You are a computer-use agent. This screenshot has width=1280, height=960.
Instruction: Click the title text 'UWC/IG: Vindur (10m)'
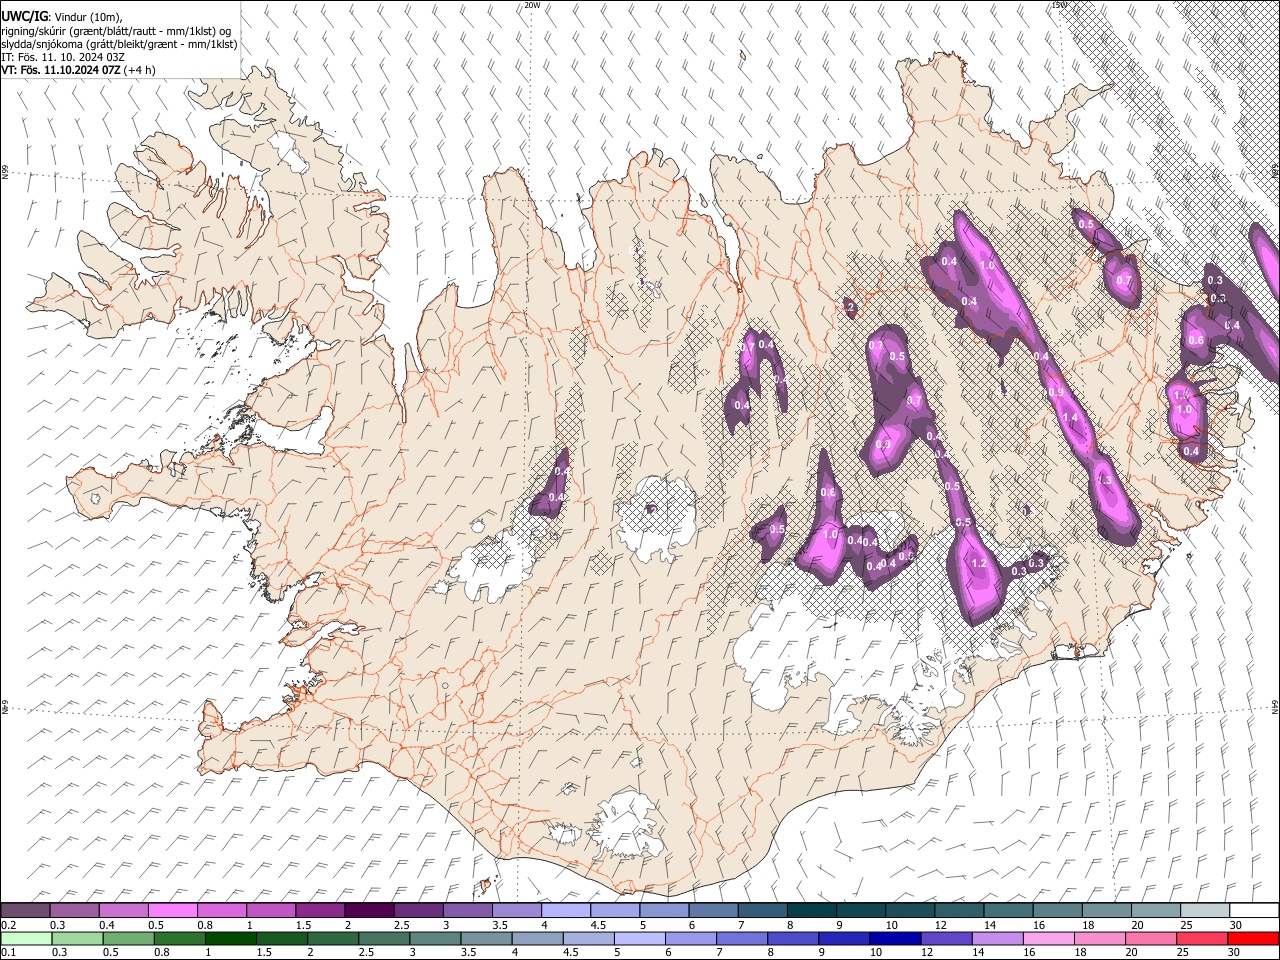[62, 17]
